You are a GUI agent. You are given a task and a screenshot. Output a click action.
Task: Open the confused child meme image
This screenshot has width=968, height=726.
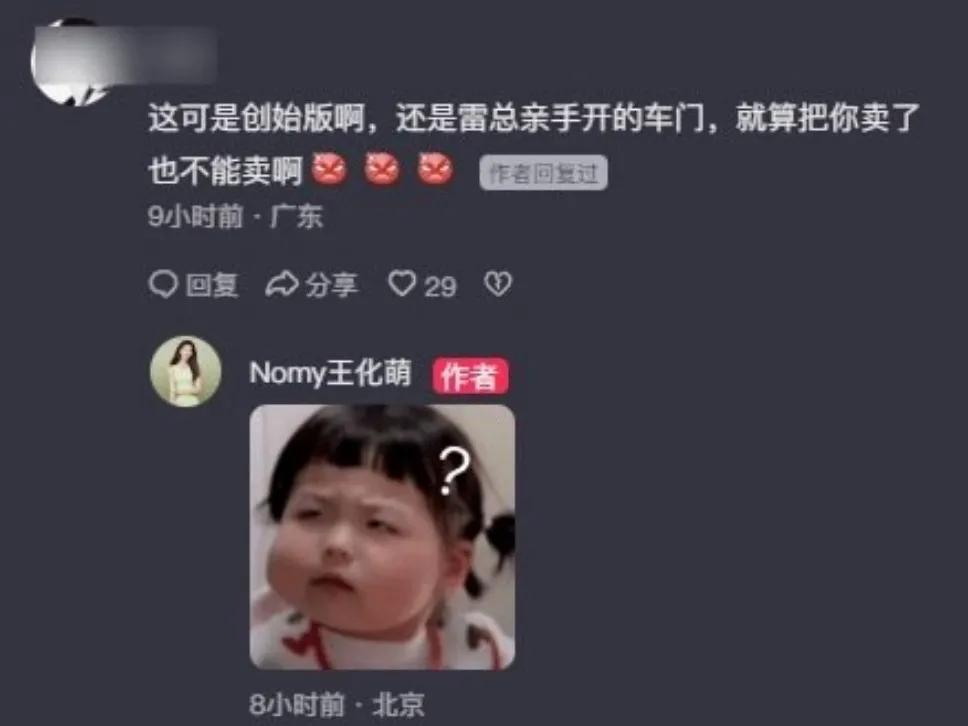382,537
